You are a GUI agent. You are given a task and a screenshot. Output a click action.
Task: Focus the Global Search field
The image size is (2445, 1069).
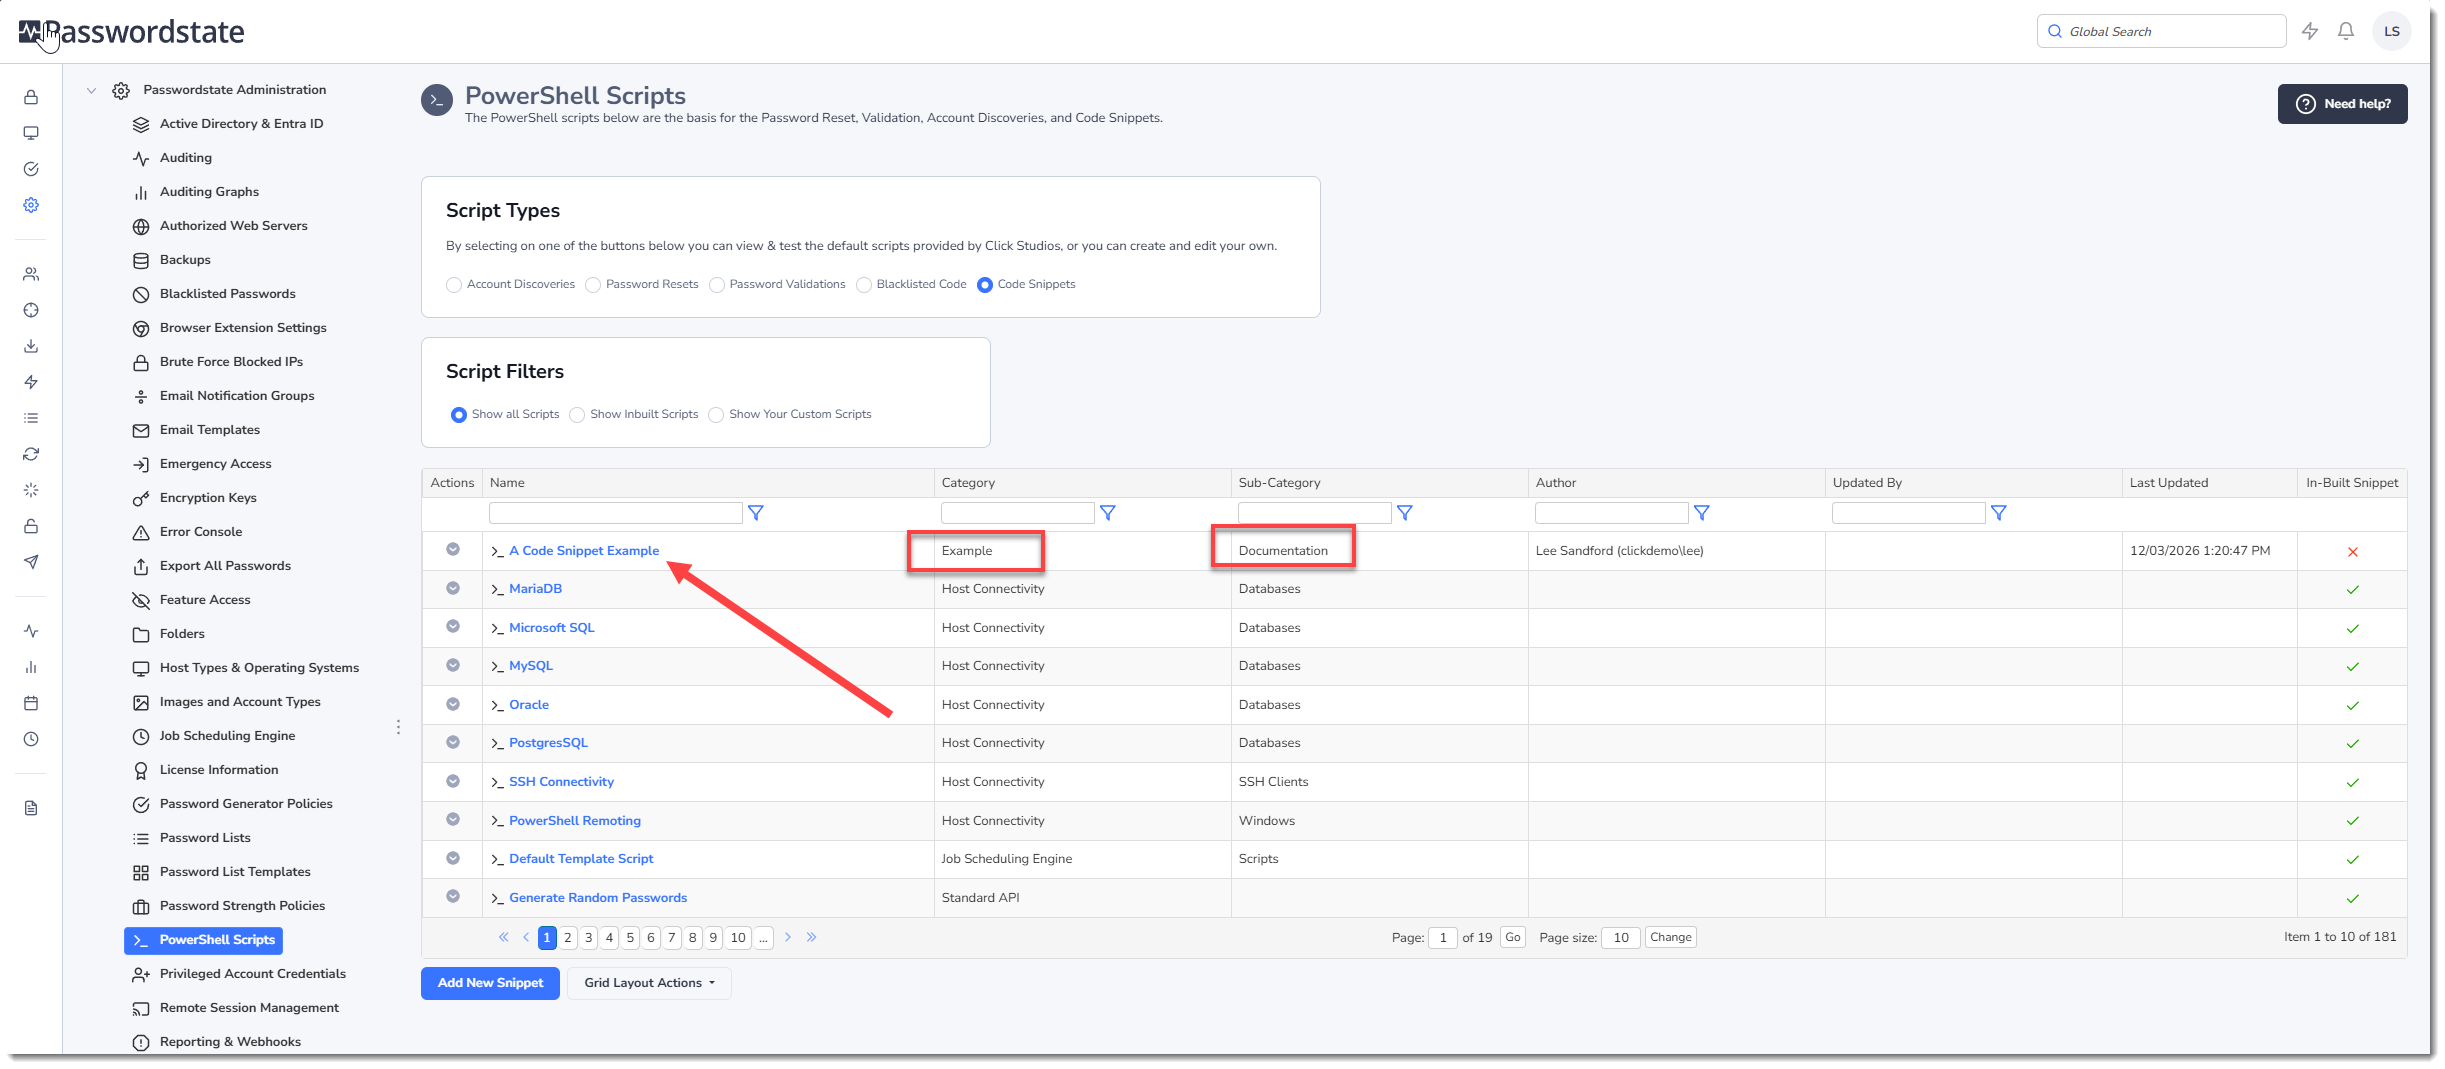pos(2162,31)
